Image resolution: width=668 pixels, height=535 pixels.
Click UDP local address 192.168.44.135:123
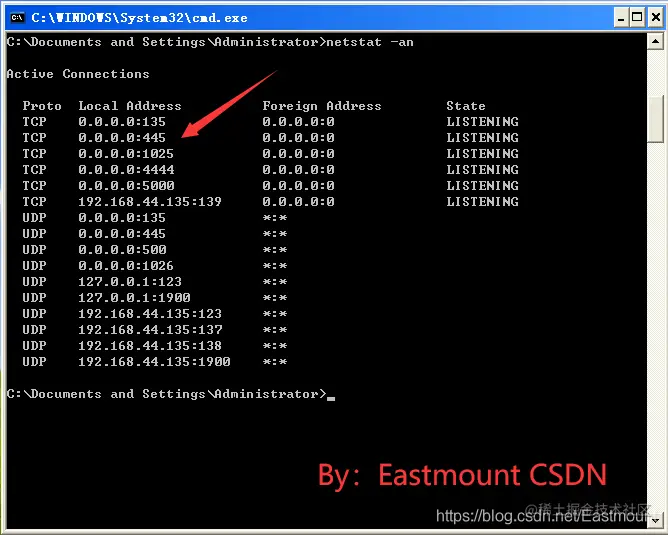tap(150, 314)
